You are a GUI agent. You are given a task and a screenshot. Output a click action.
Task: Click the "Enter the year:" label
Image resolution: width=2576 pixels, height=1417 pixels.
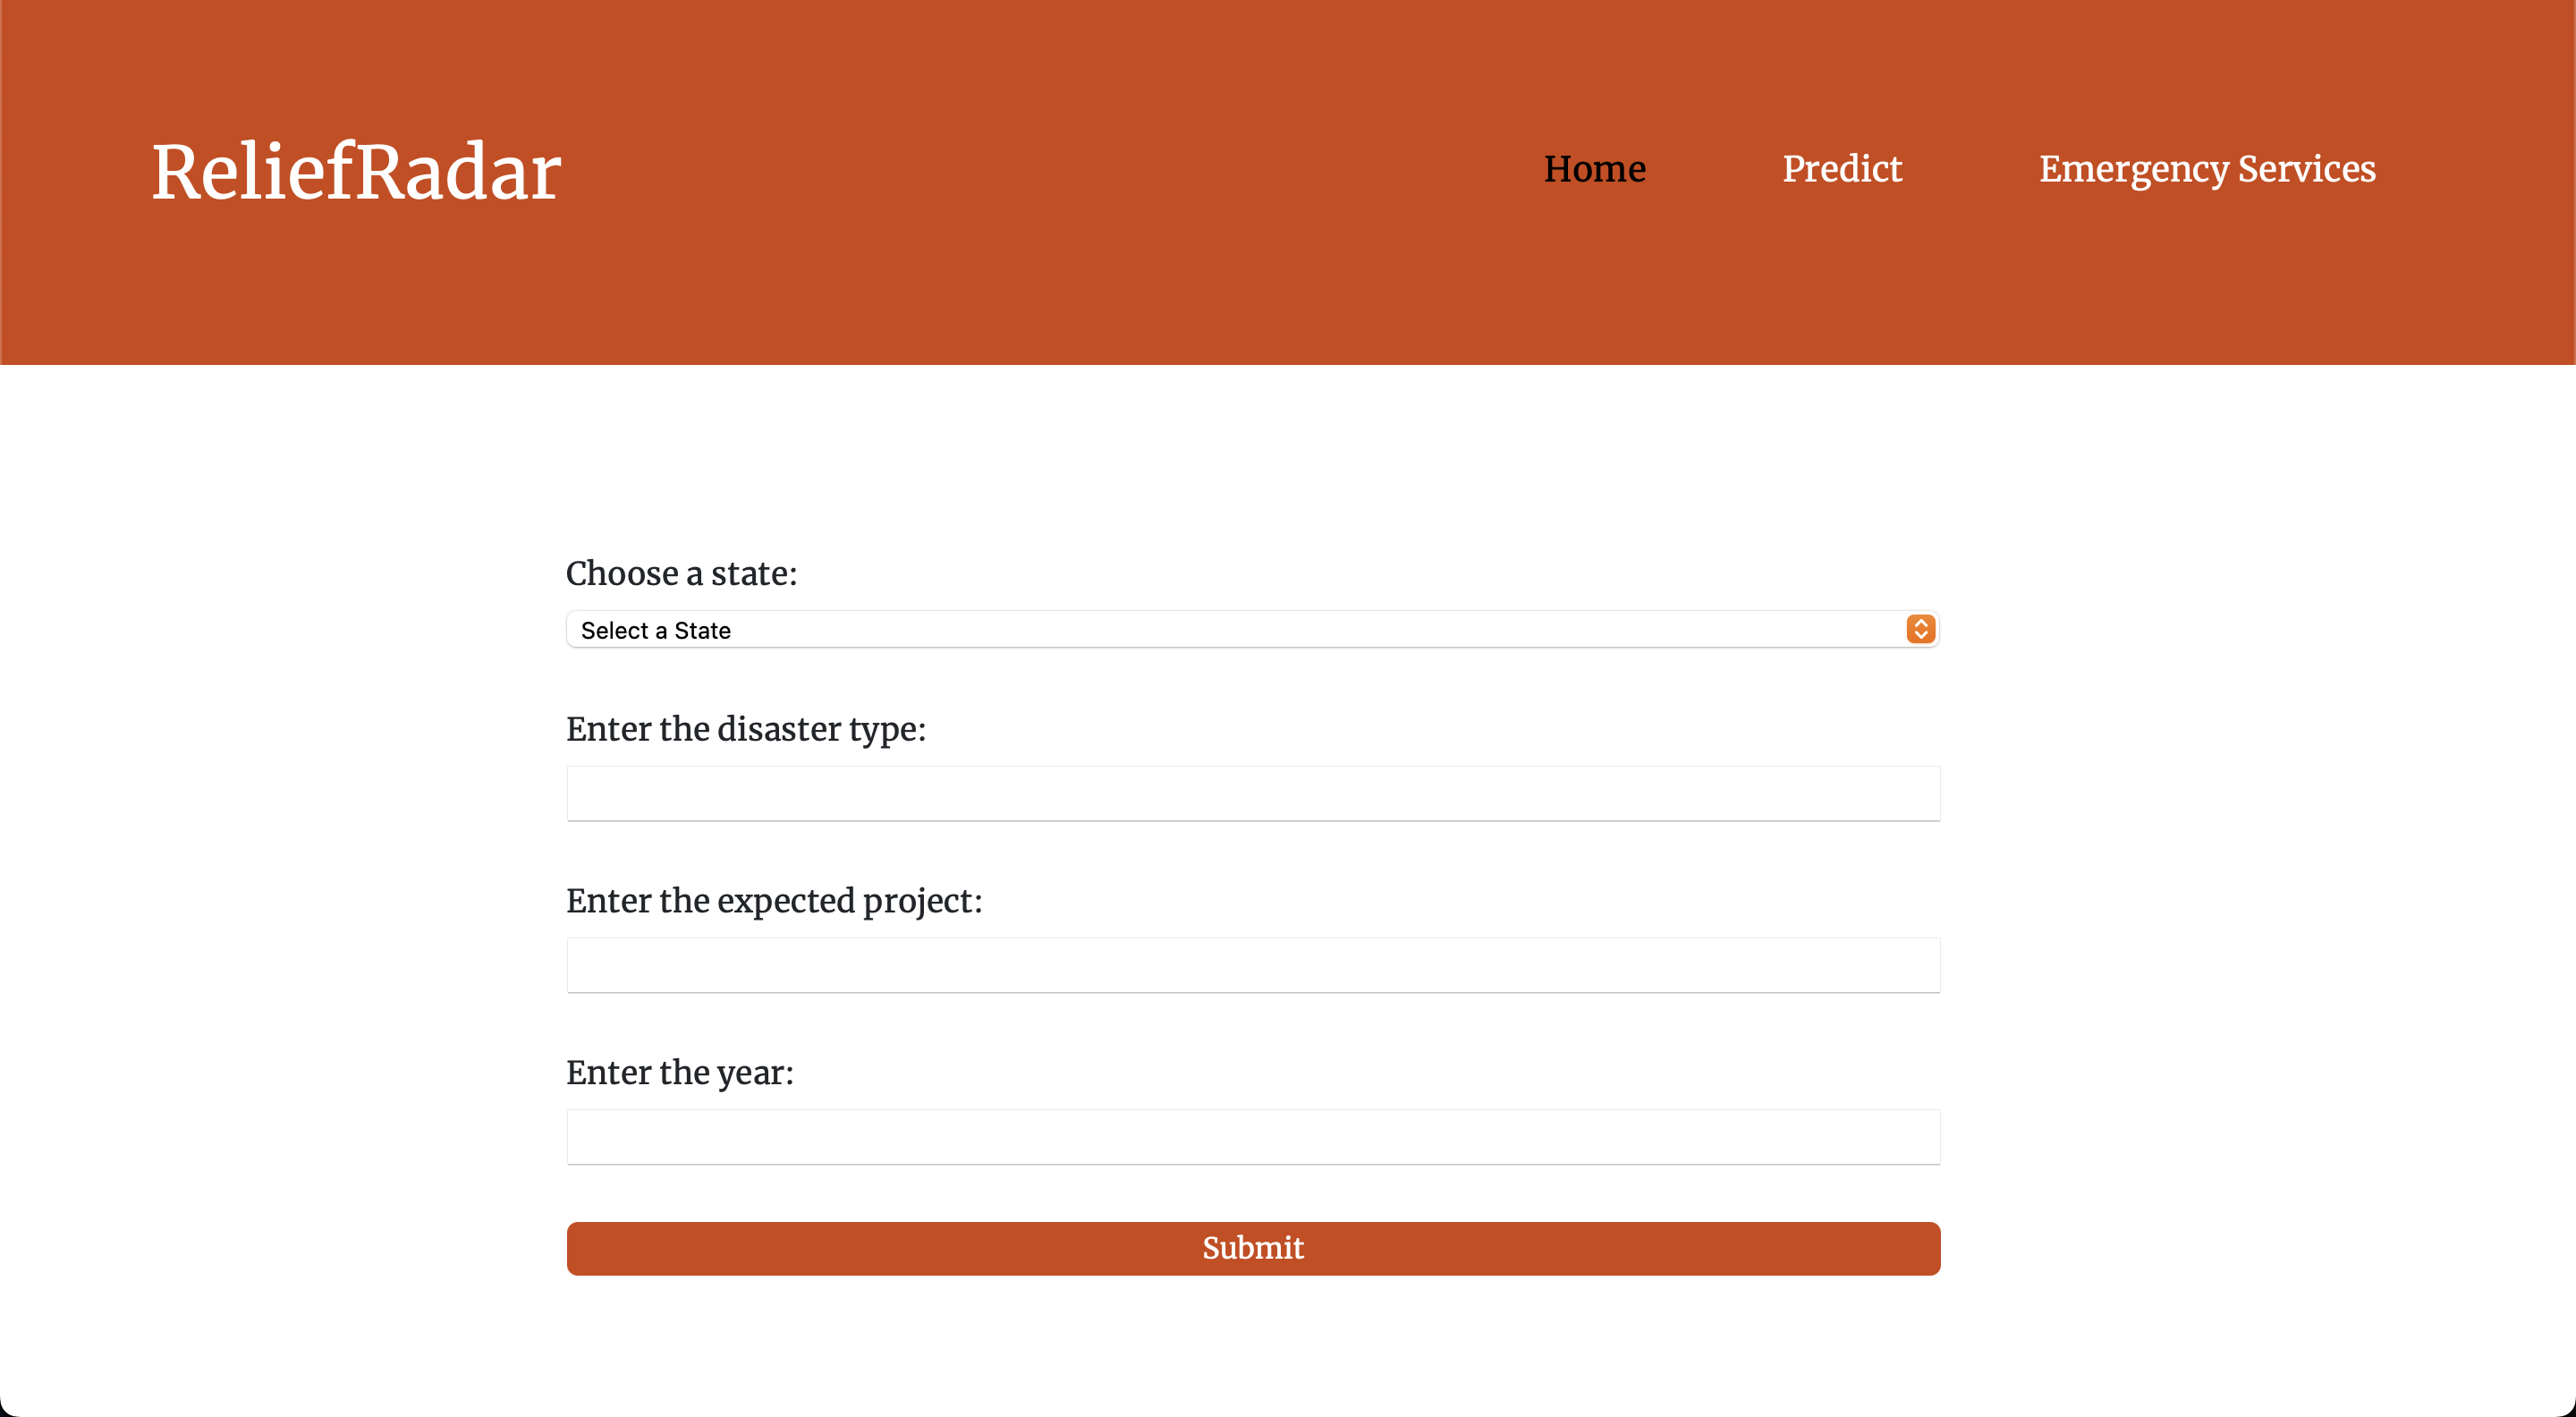point(679,1072)
